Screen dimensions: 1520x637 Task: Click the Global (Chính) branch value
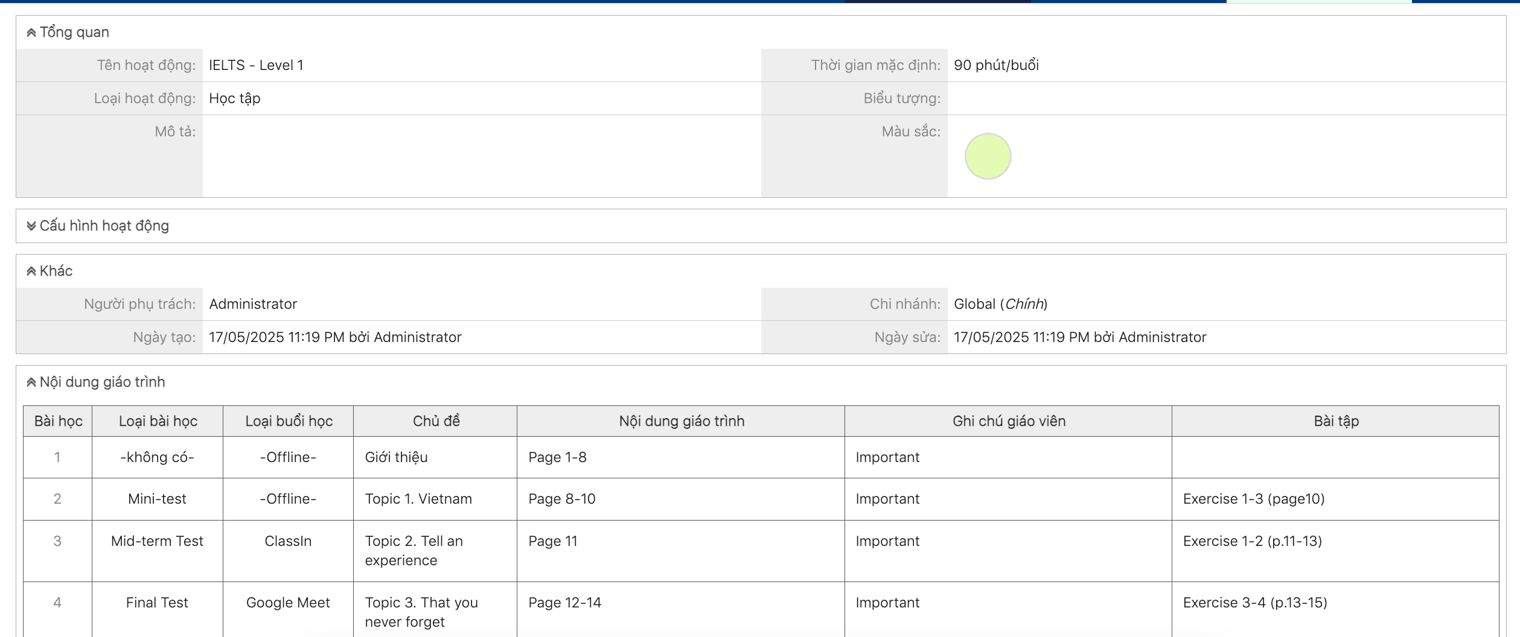(1000, 304)
